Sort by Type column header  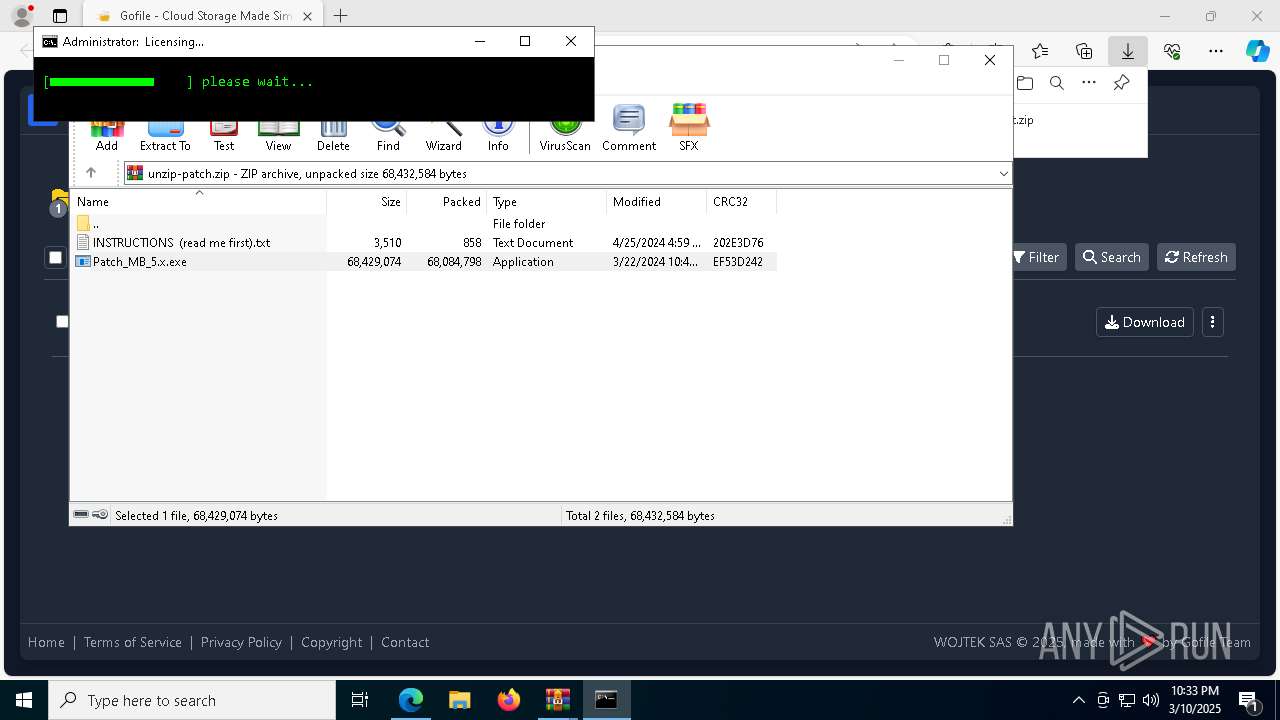point(547,202)
